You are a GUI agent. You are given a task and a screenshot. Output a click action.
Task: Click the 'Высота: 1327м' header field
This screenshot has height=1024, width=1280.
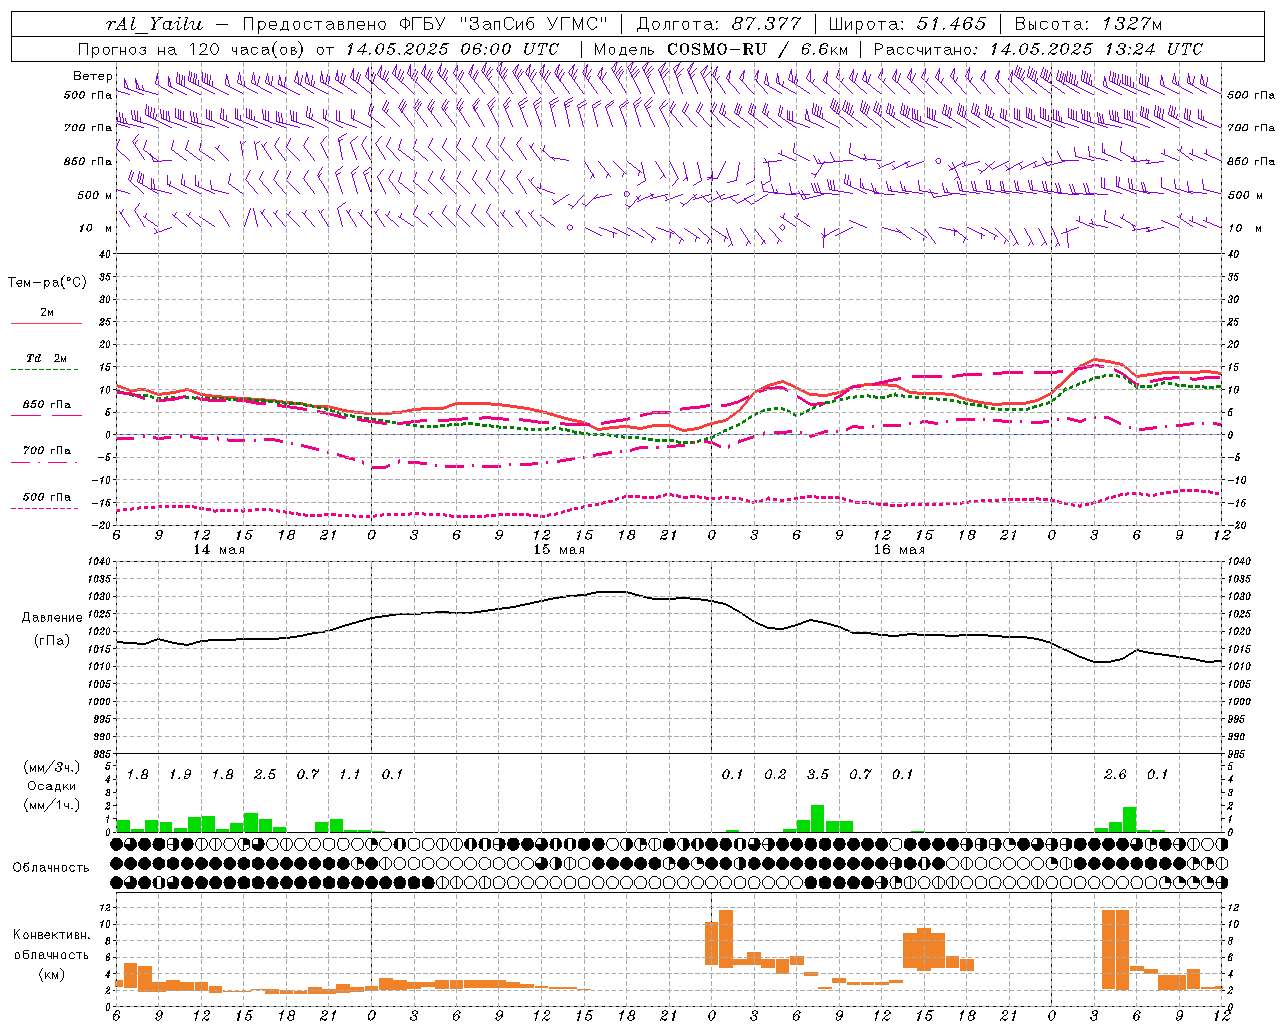click(x=1088, y=24)
